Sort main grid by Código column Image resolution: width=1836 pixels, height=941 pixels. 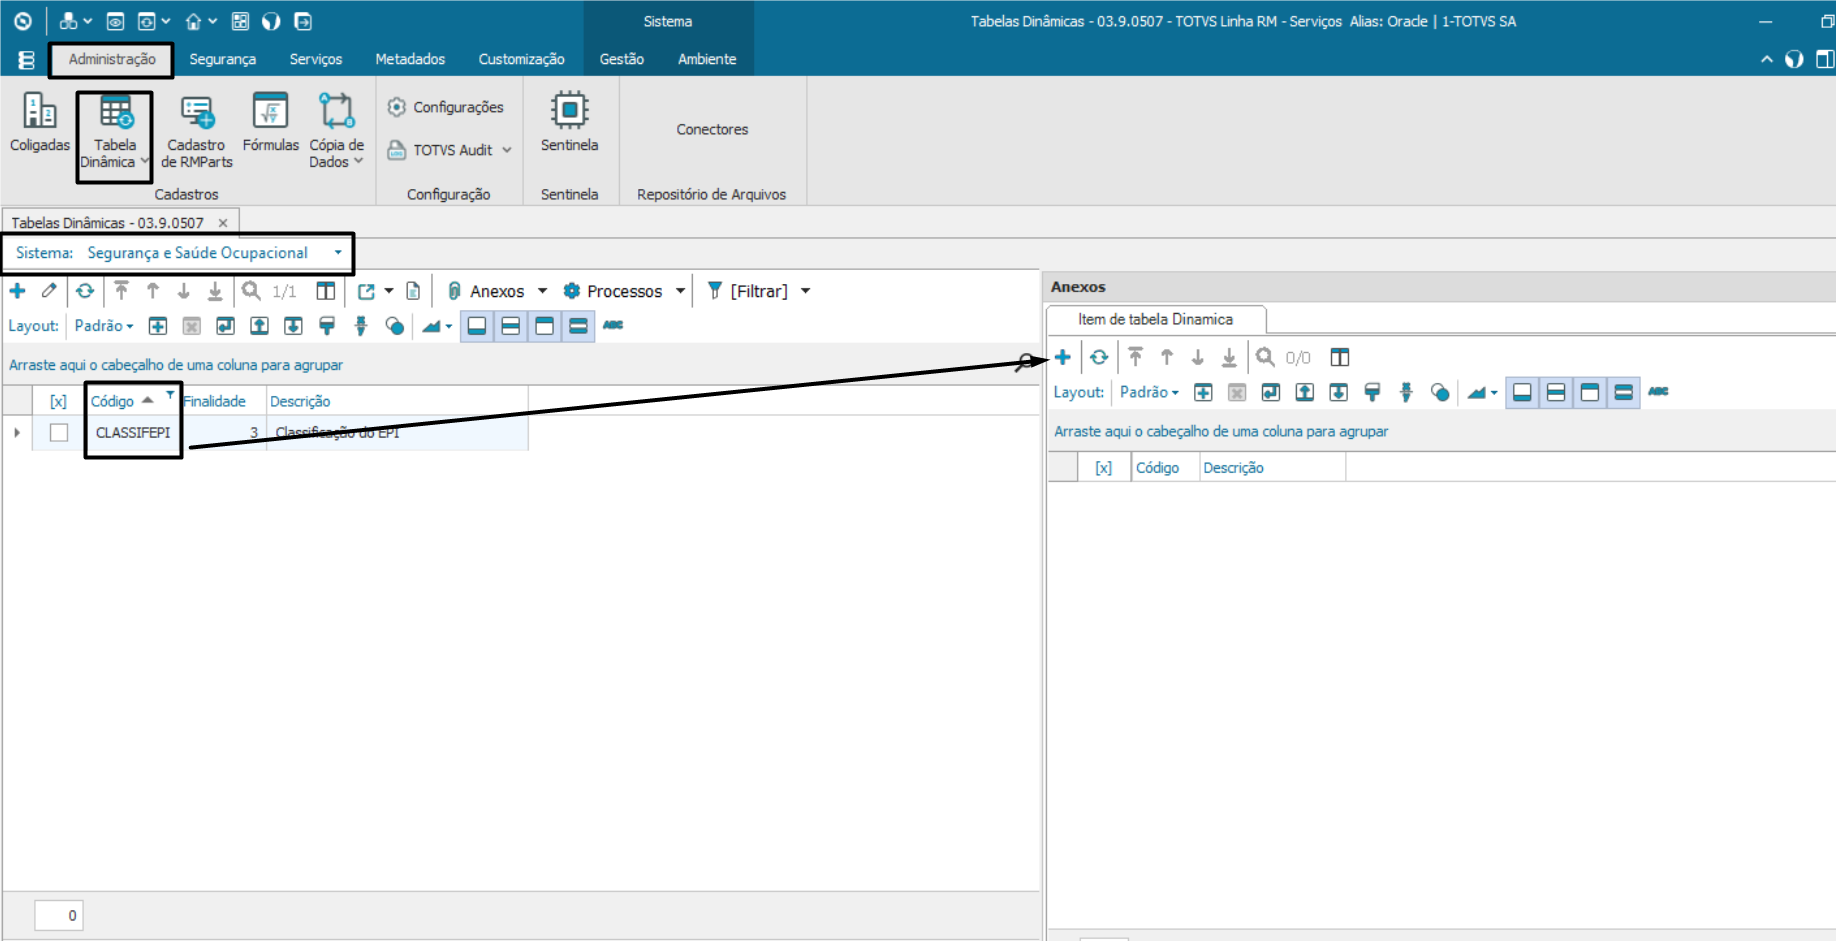click(112, 401)
